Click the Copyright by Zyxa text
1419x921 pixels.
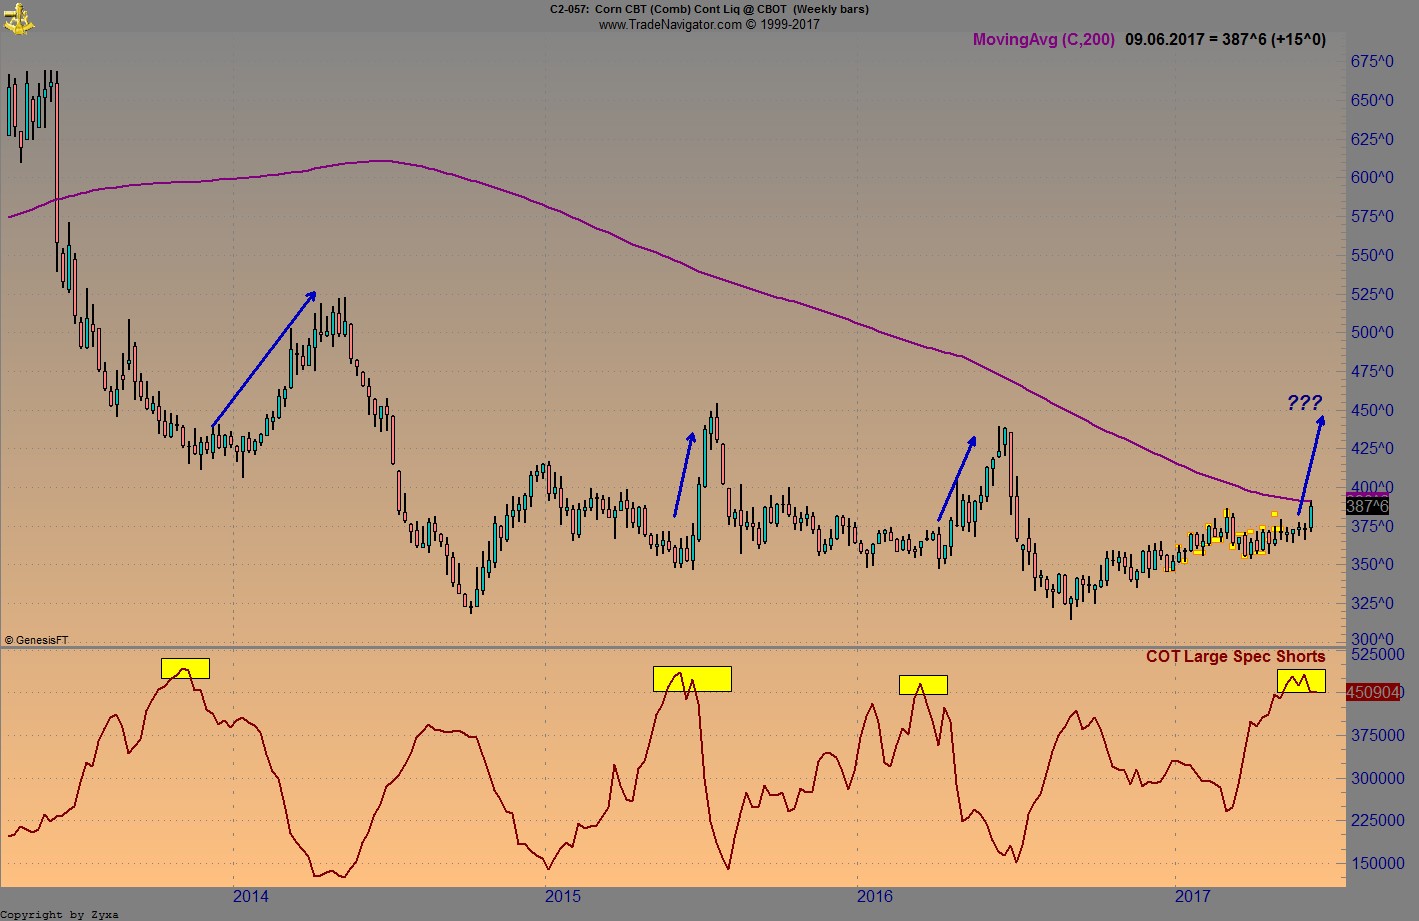[x=60, y=914]
